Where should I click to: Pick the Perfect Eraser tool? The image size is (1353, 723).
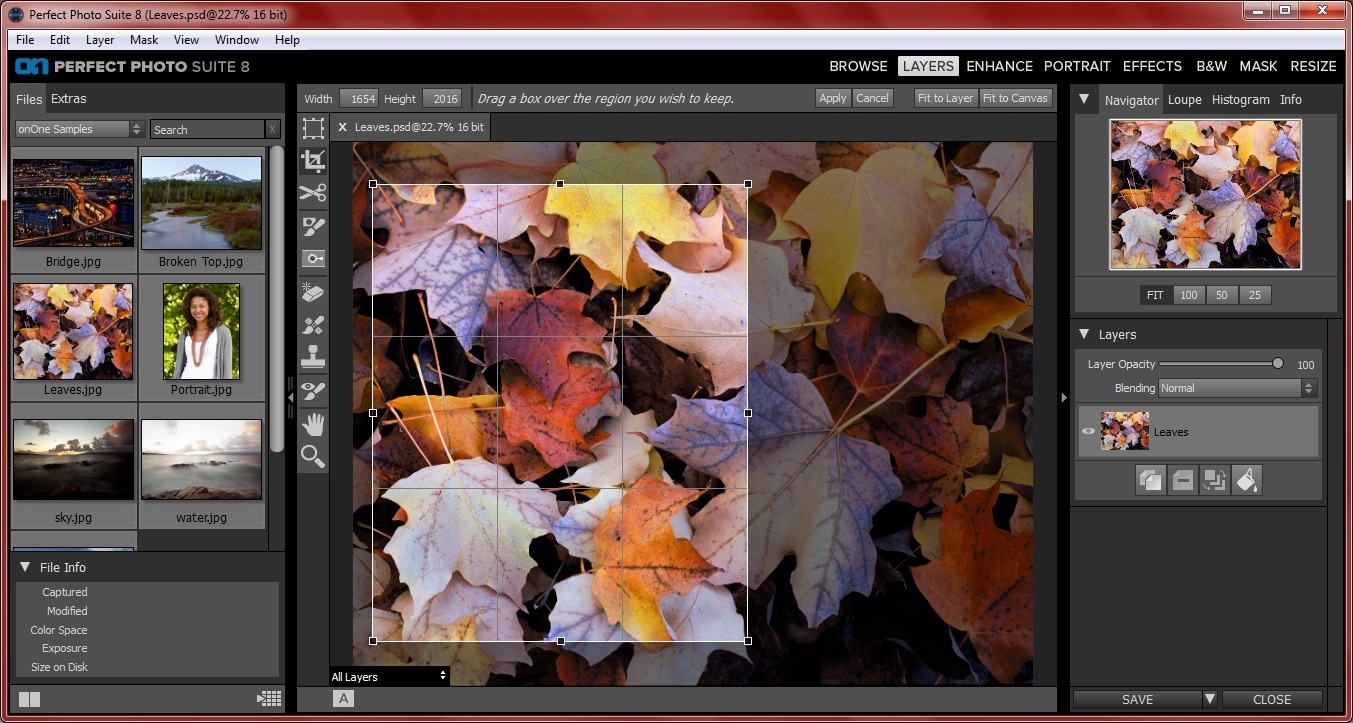(x=314, y=292)
